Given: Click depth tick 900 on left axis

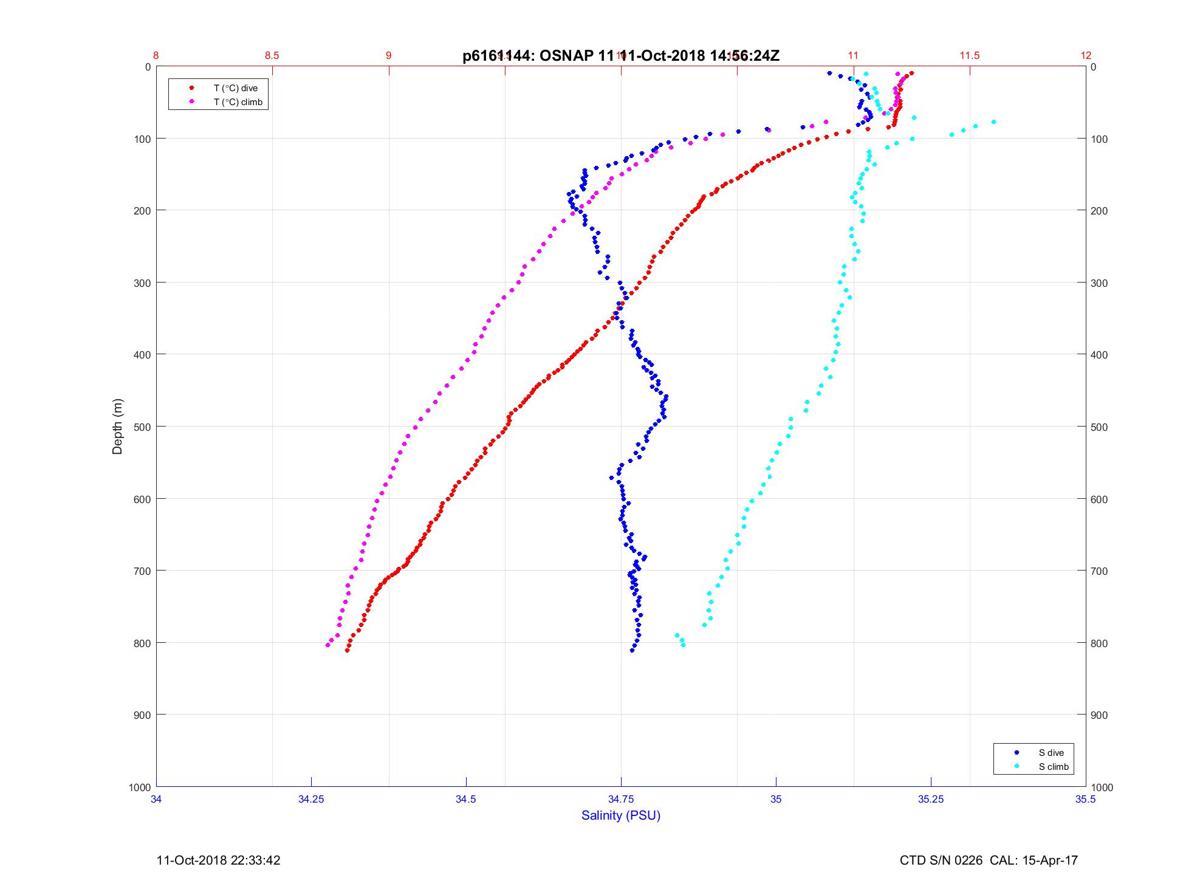Looking at the screenshot, I should click(142, 715).
